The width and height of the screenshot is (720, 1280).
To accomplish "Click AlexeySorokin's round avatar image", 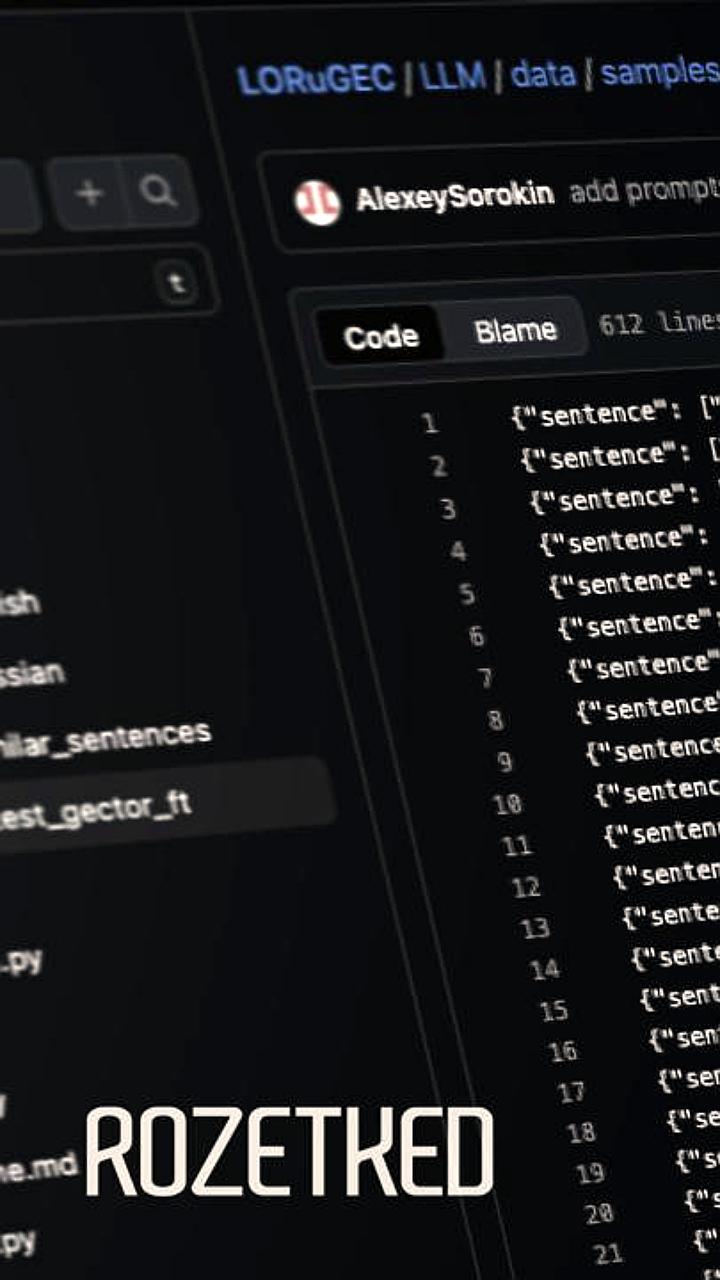I will click(x=317, y=202).
